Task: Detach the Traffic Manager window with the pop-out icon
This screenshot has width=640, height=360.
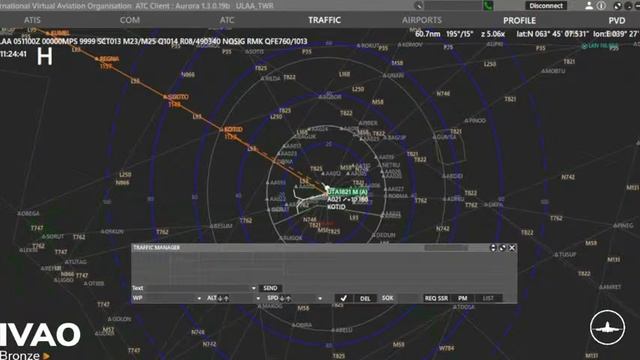Action: point(502,248)
